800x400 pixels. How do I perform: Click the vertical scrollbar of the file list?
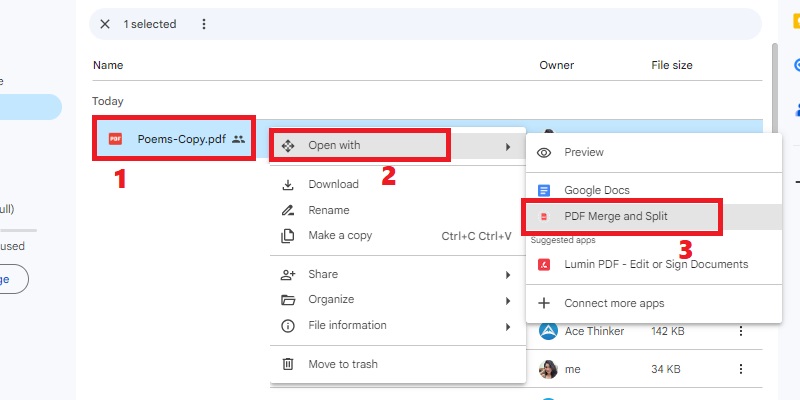click(x=774, y=87)
